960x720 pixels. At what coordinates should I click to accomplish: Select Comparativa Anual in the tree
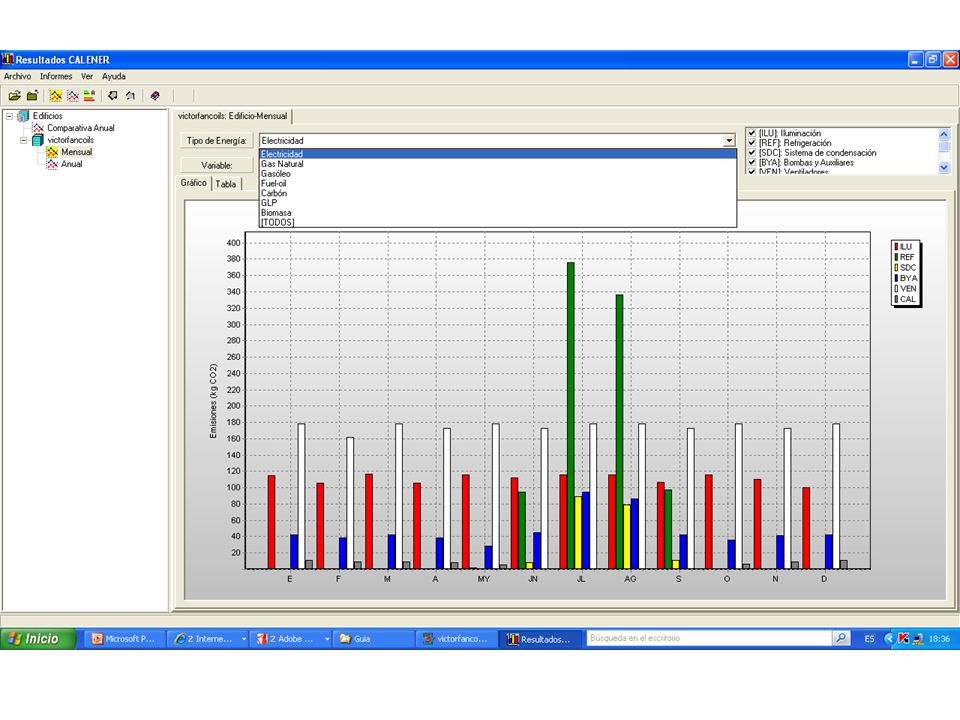[x=81, y=128]
